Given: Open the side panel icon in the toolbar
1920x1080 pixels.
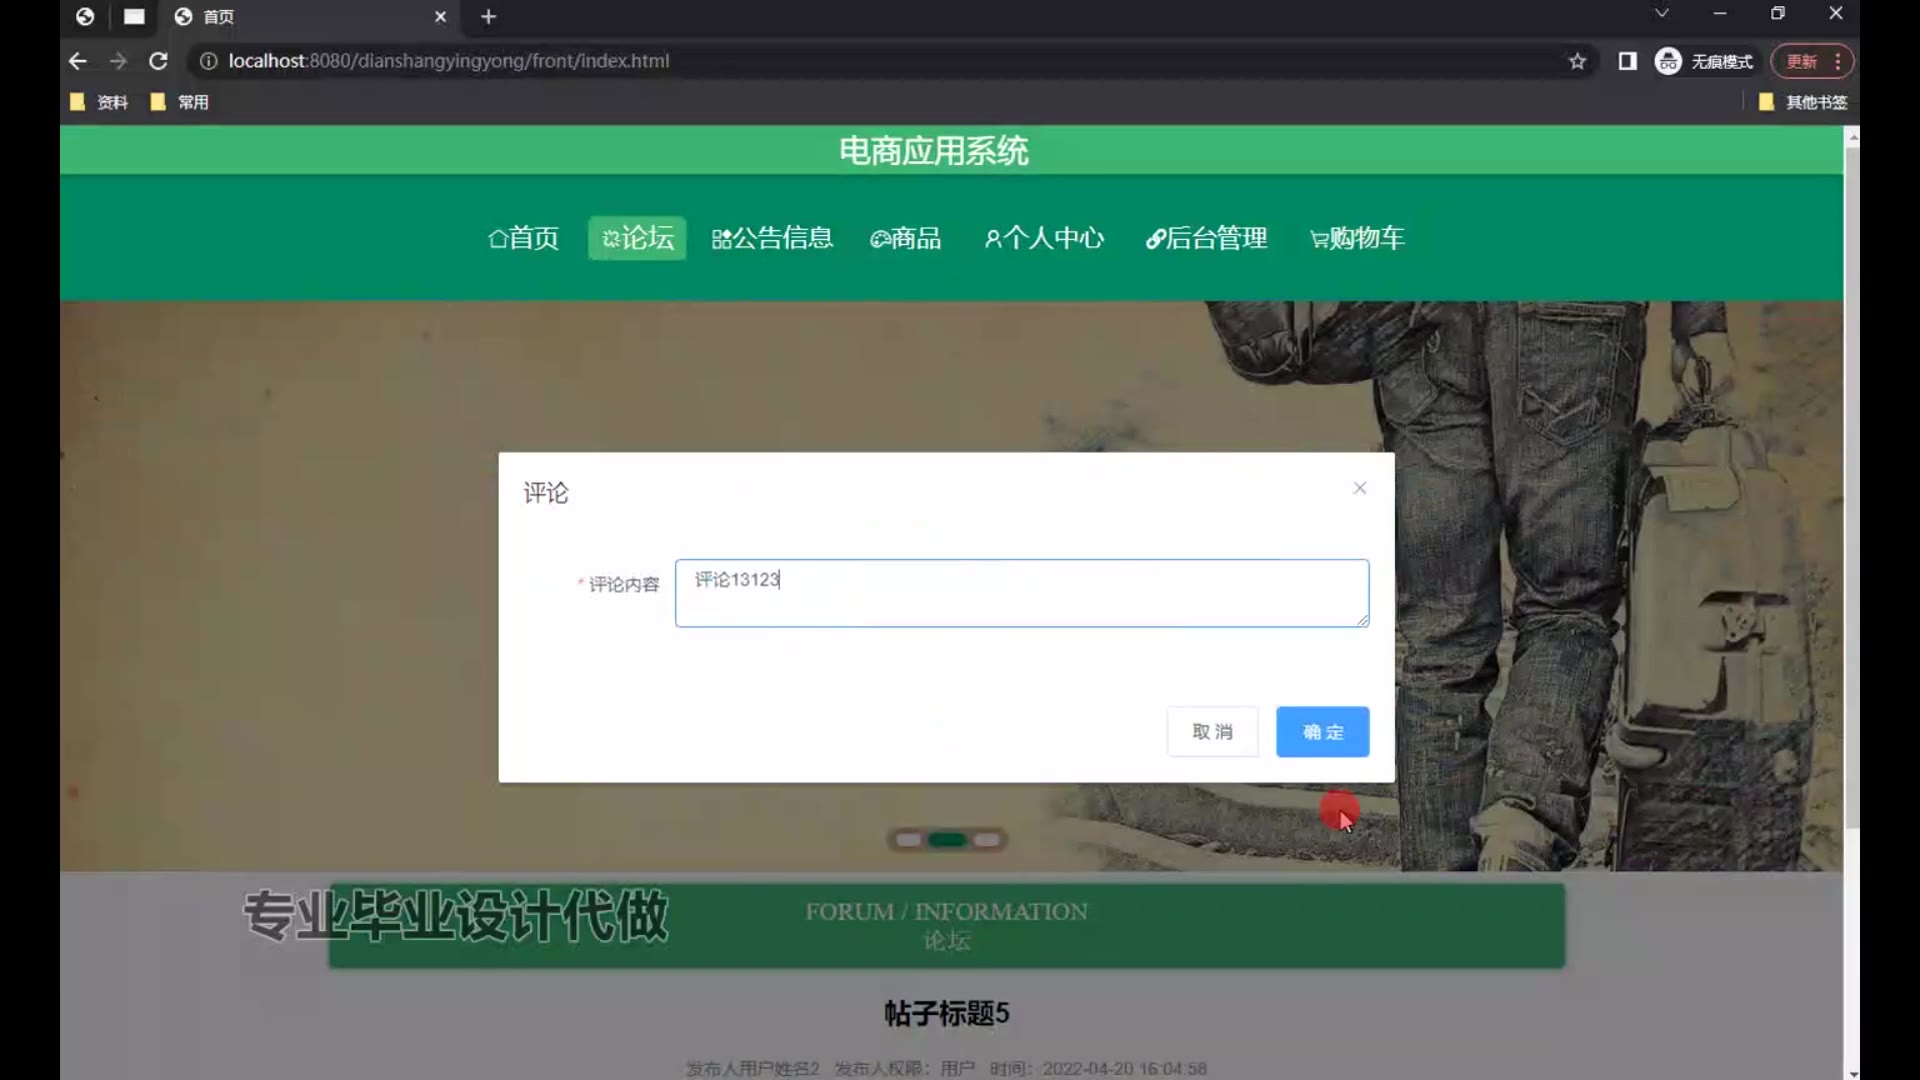Looking at the screenshot, I should coord(1627,61).
